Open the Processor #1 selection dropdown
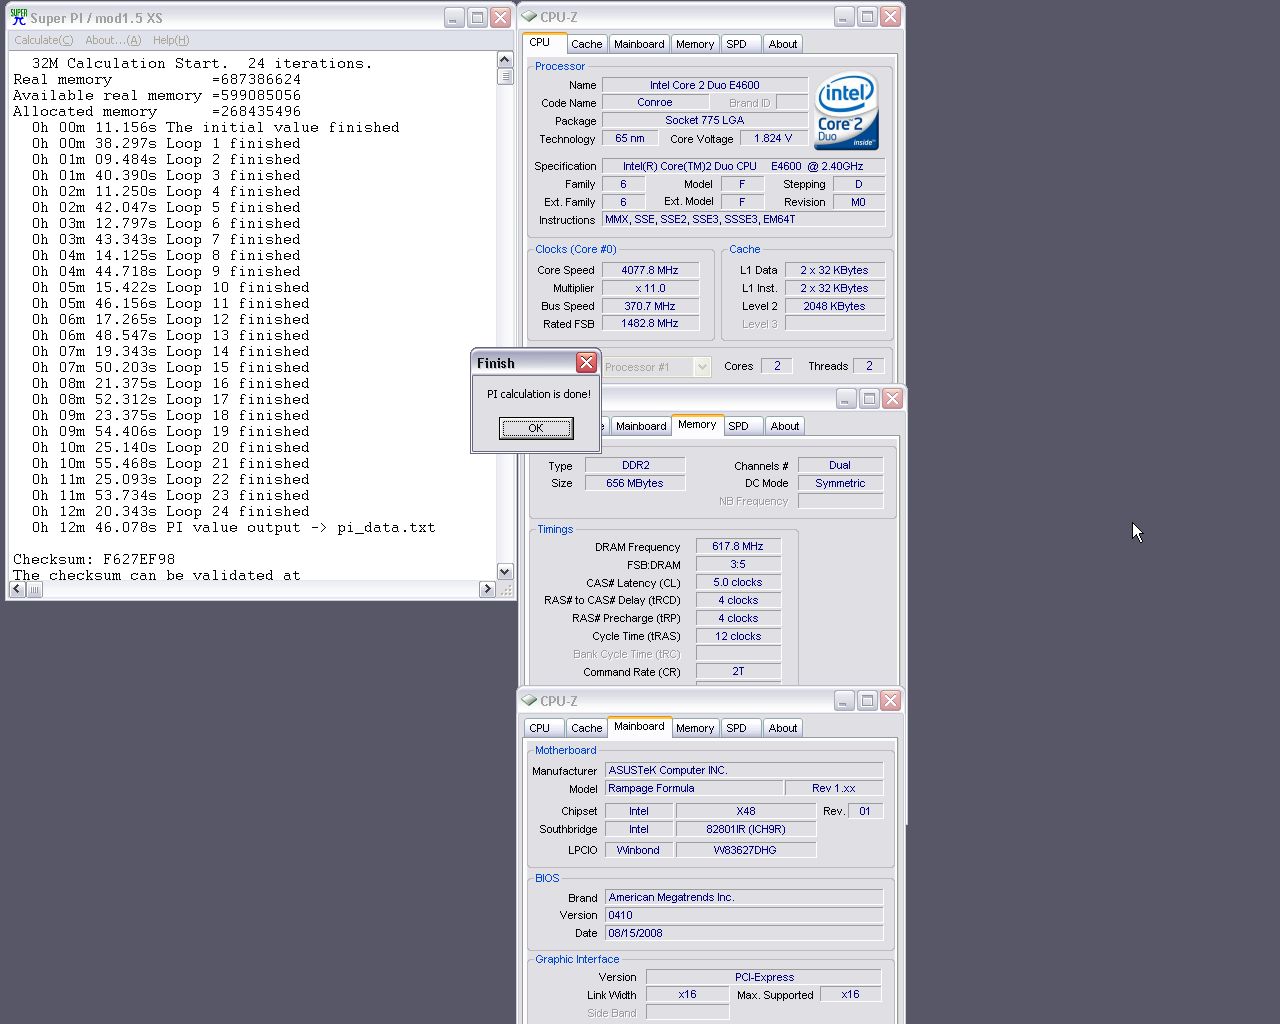1280x1024 pixels. (702, 367)
